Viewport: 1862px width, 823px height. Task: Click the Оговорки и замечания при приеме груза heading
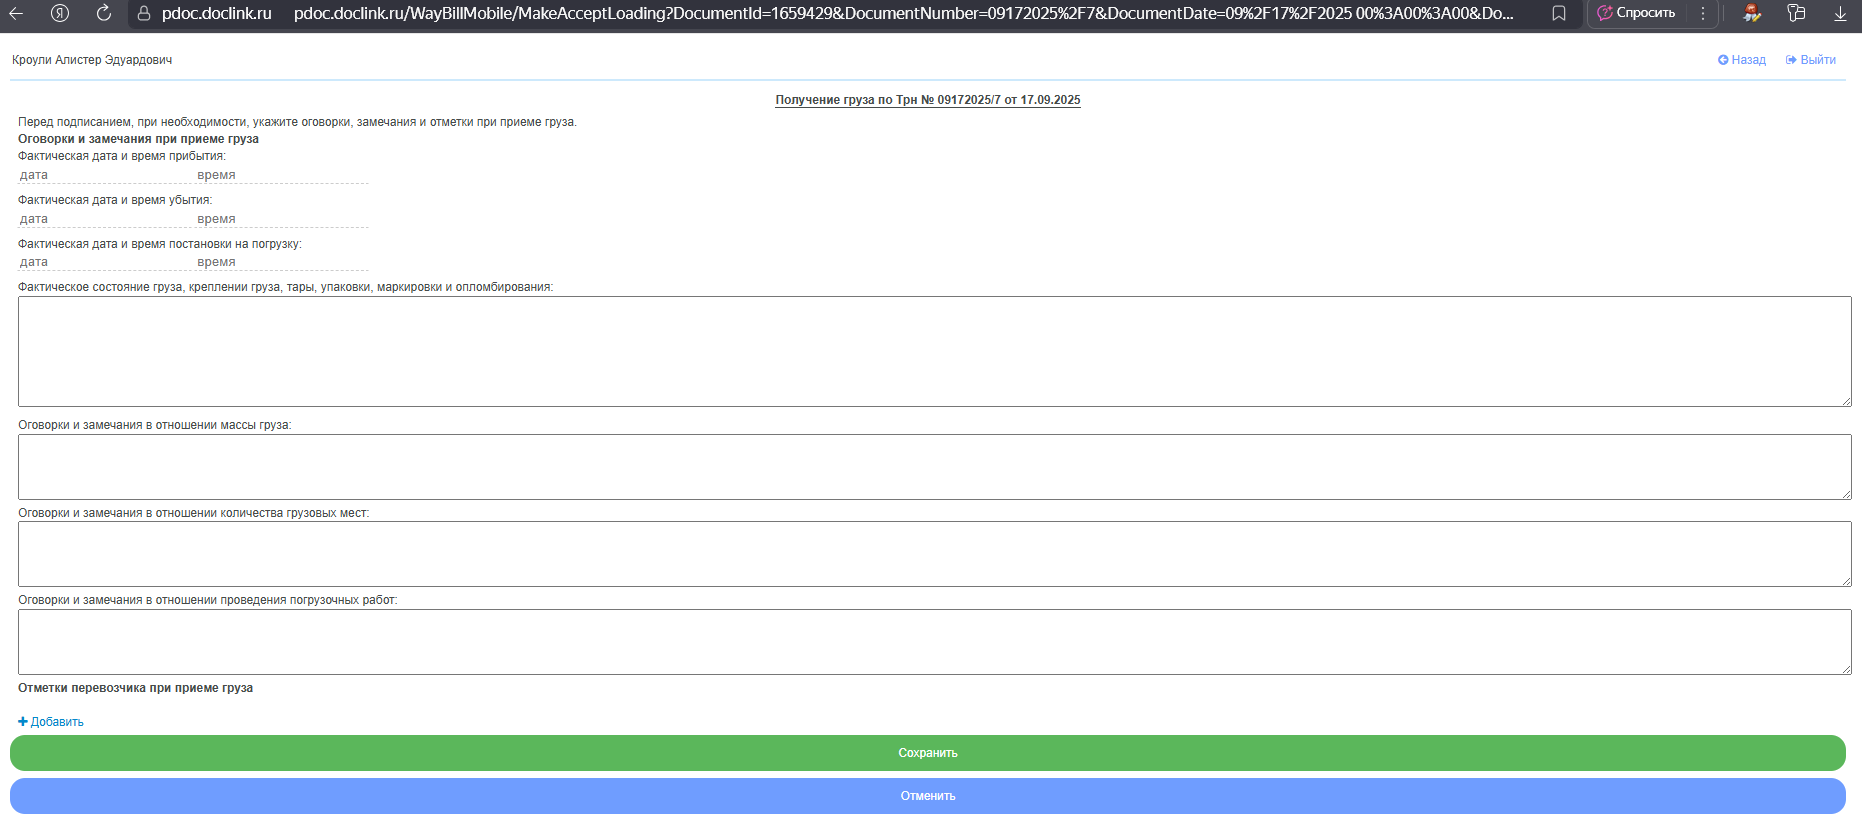(x=138, y=139)
